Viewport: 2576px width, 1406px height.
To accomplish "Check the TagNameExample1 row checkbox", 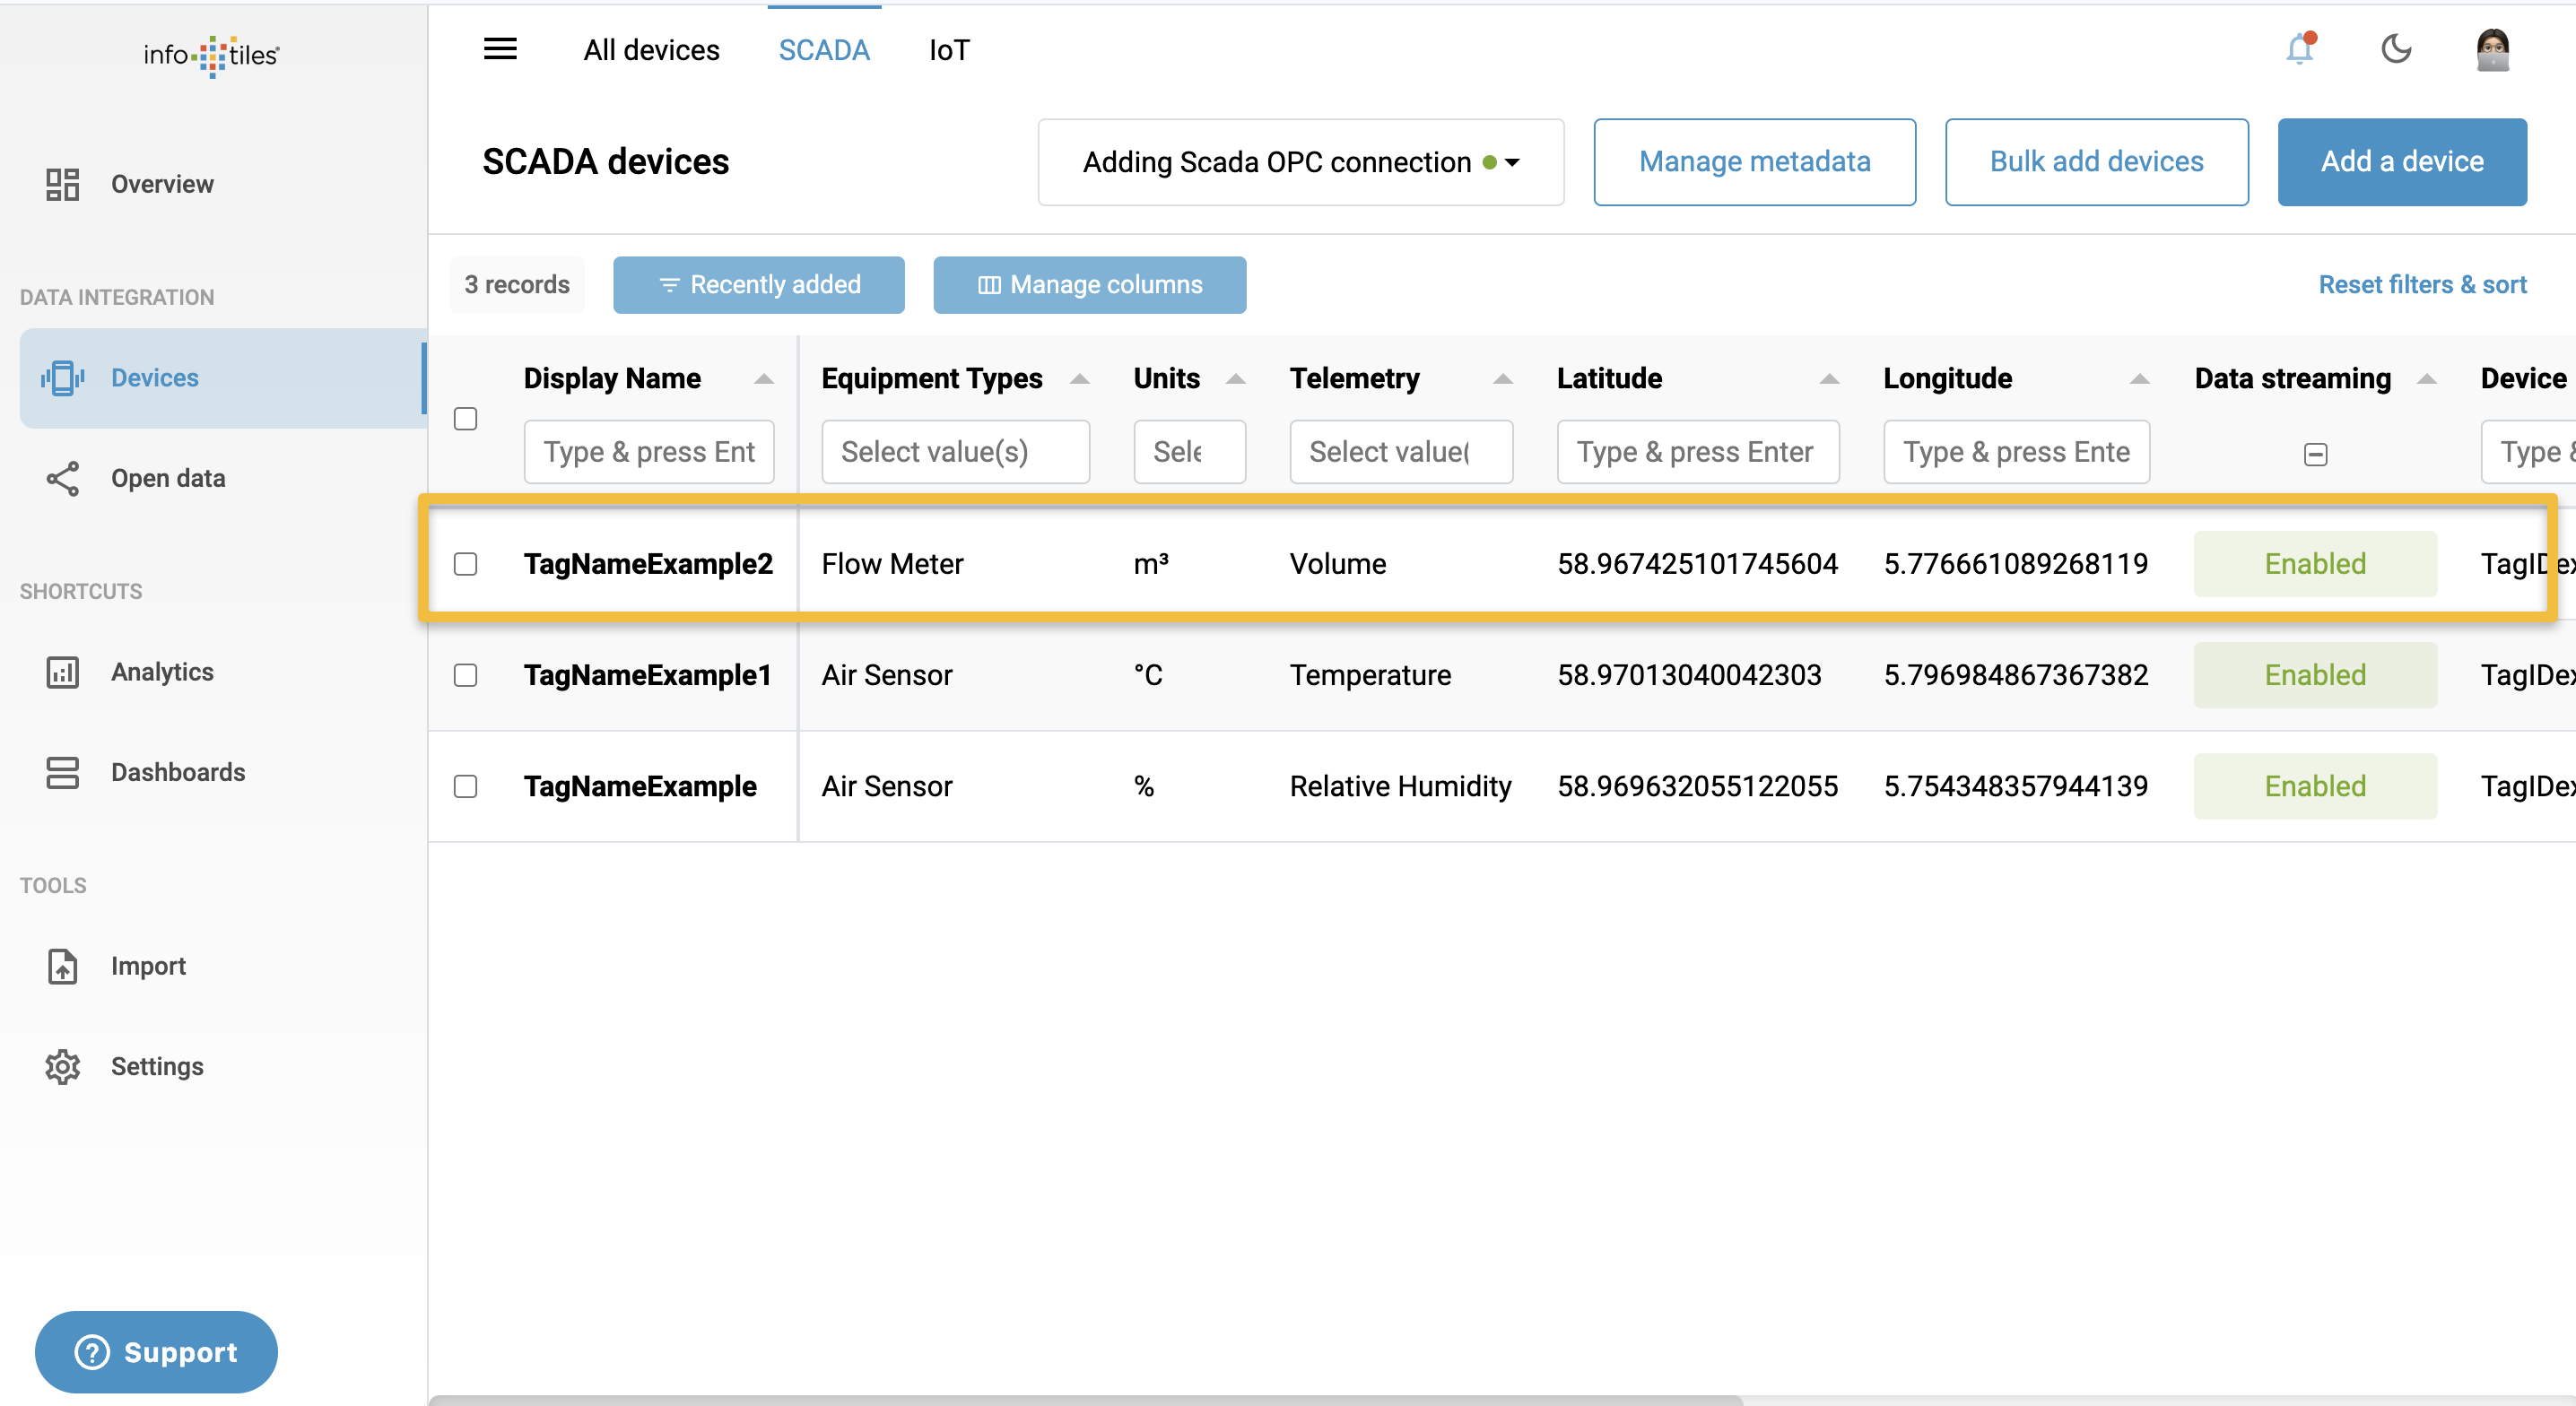I will pyautogui.click(x=465, y=675).
